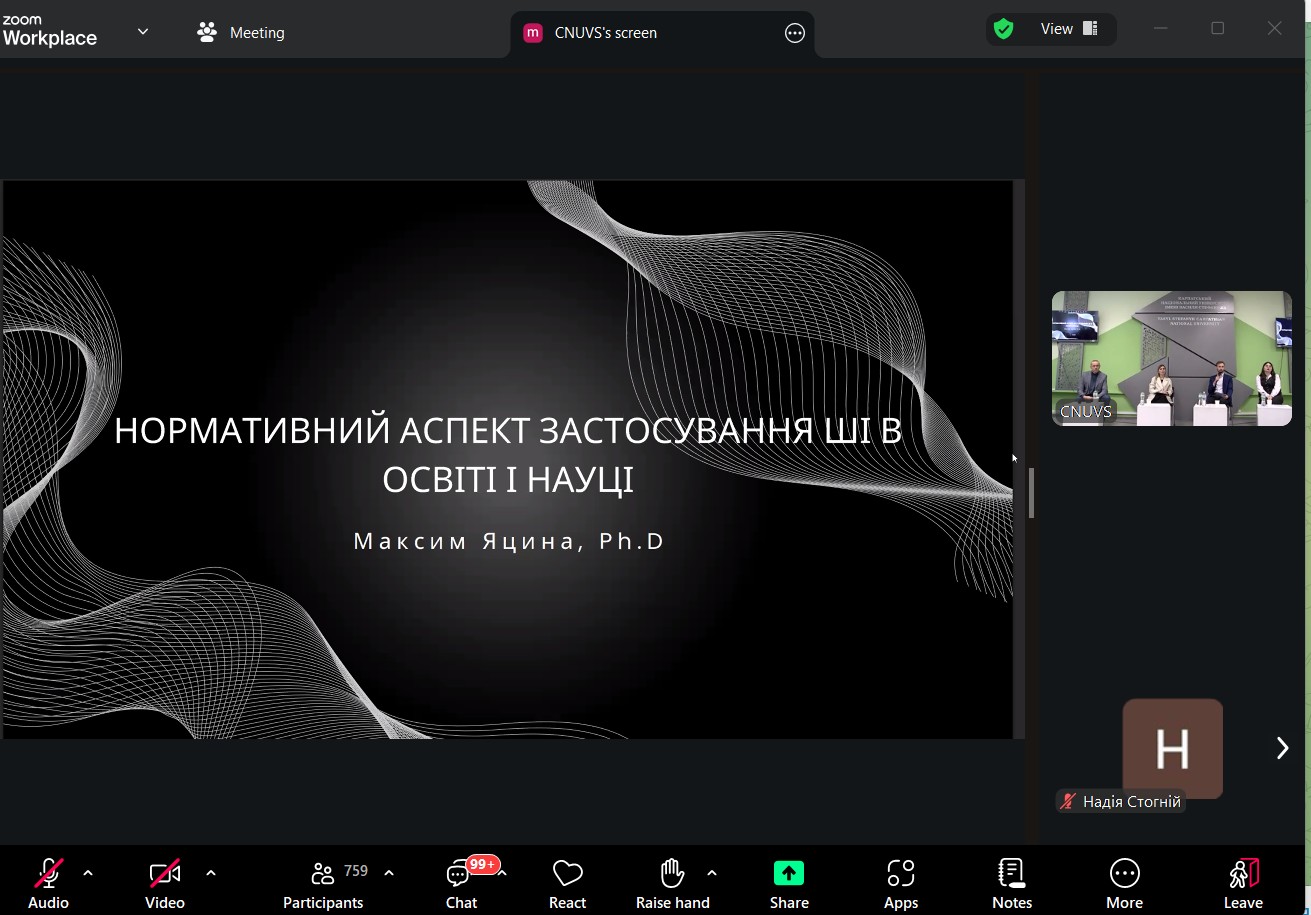Start screen sharing with the Share button
Viewport: 1311px width, 915px height.
(788, 872)
